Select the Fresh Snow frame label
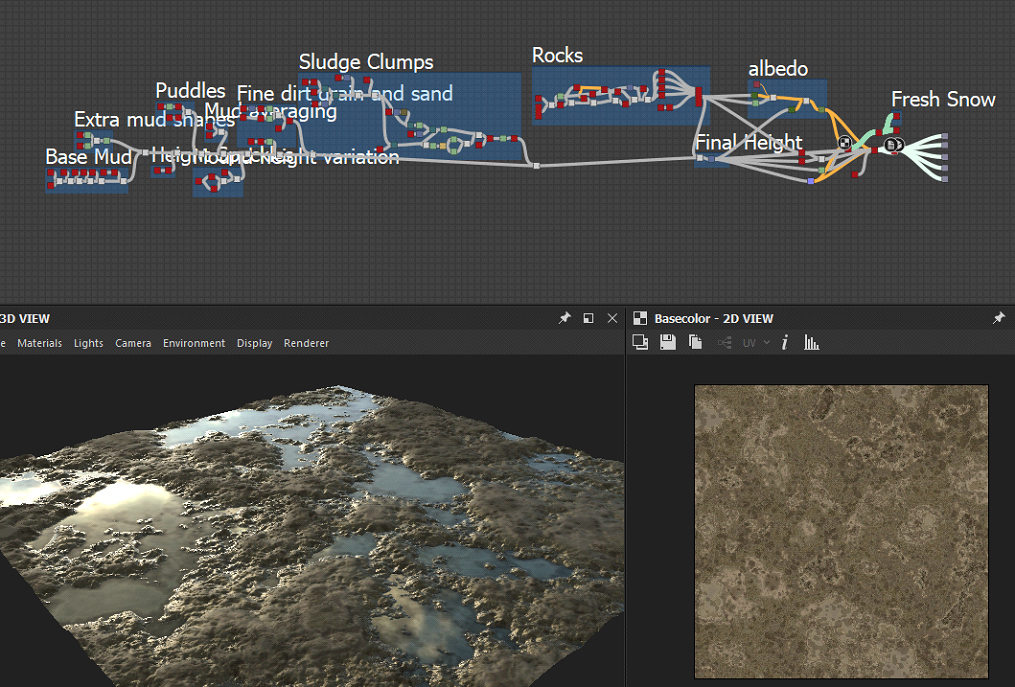Viewport: 1015px width, 687px height. click(942, 100)
